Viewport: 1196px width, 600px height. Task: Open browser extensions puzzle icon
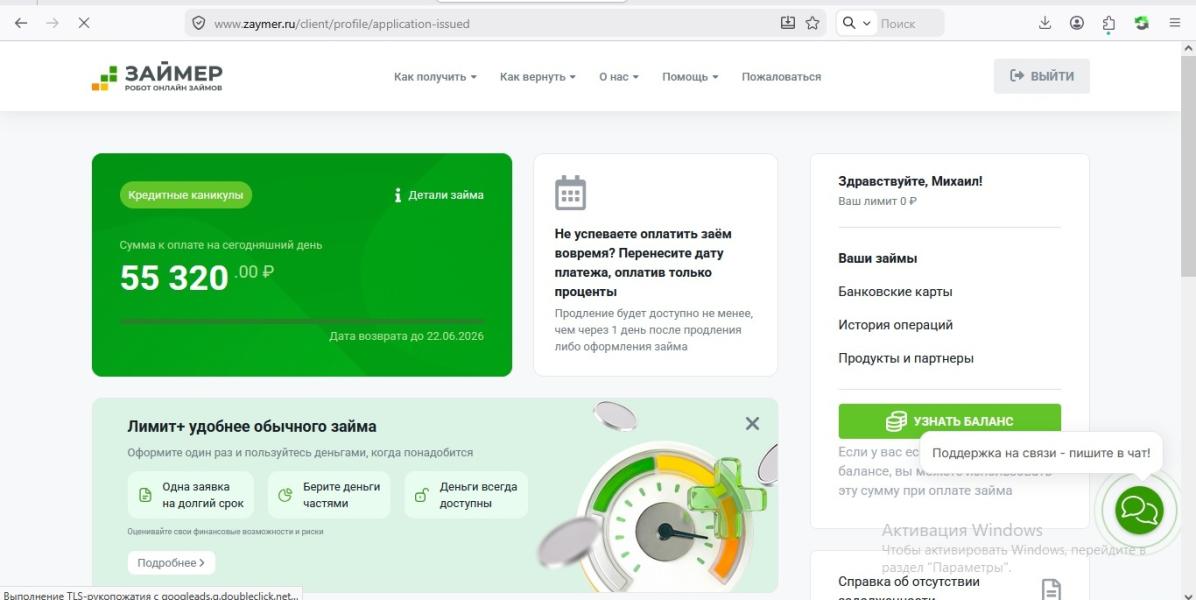pos(1108,24)
